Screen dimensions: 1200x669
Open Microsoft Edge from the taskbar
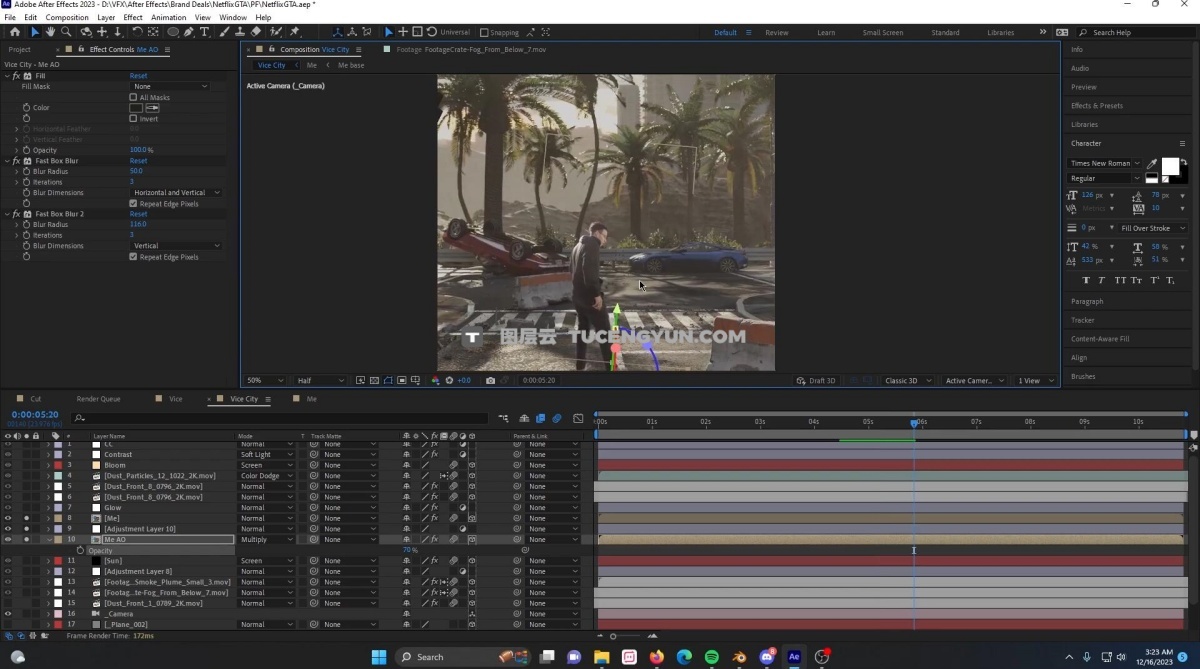[684, 657]
